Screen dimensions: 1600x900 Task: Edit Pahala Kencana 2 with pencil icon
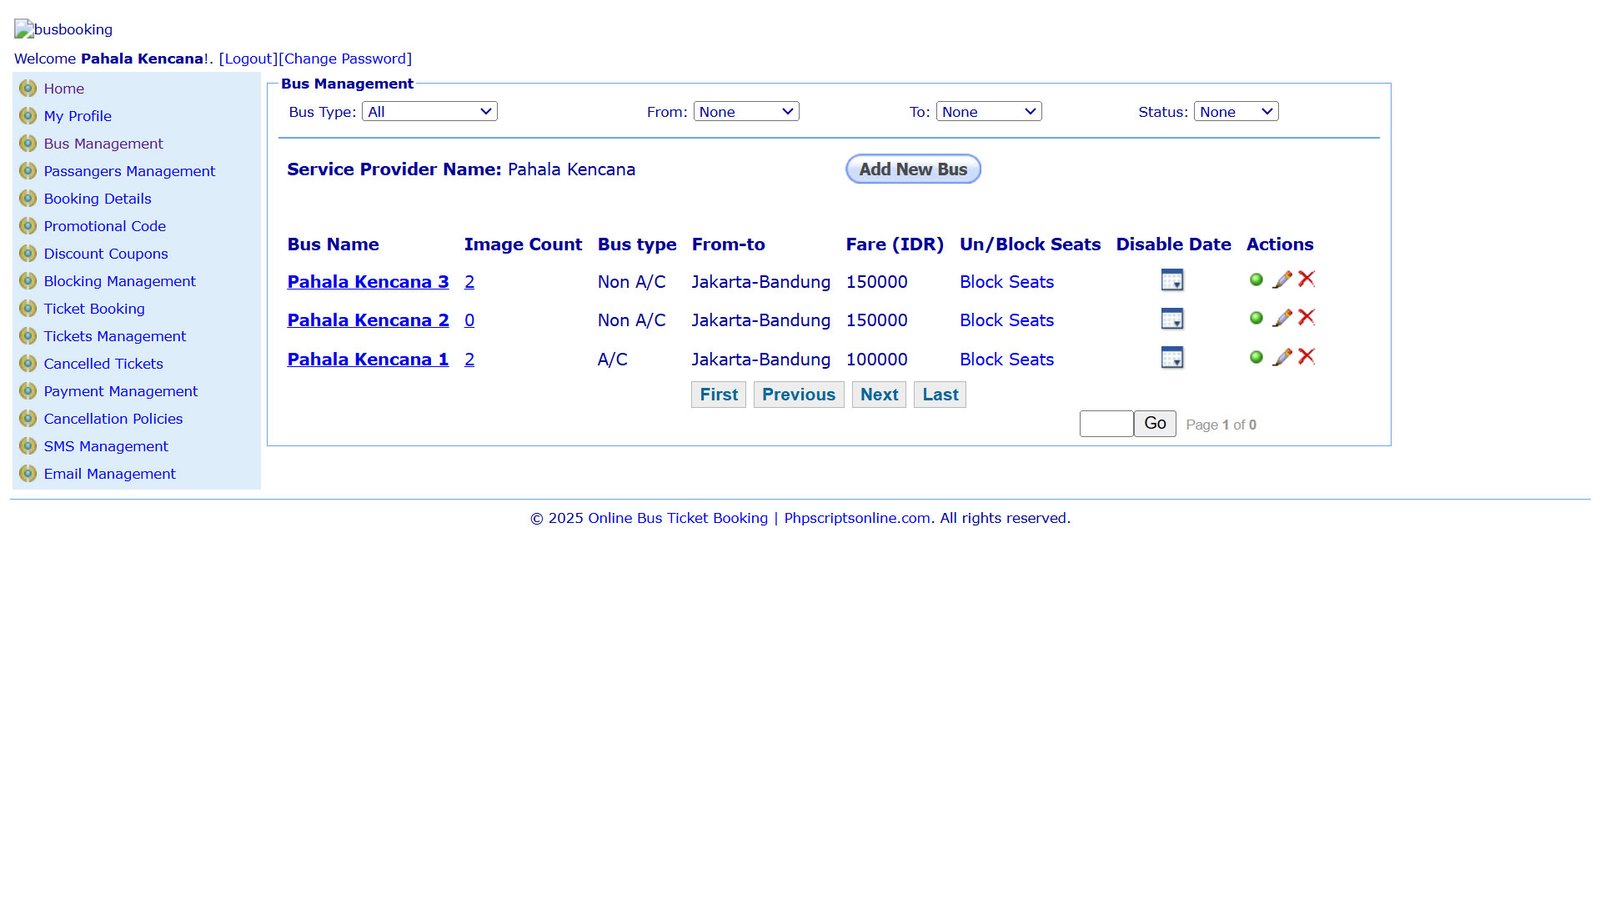(1282, 318)
